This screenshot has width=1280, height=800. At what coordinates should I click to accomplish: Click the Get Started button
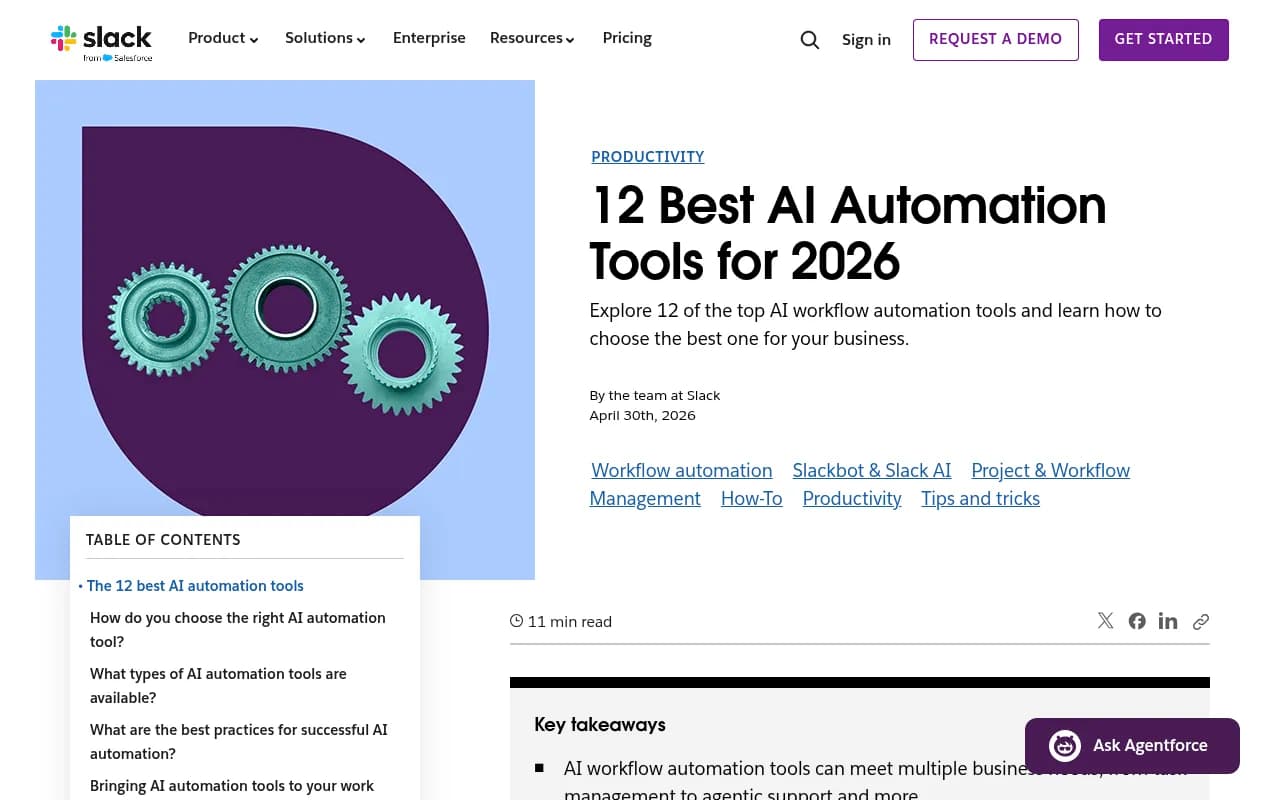tap(1163, 40)
